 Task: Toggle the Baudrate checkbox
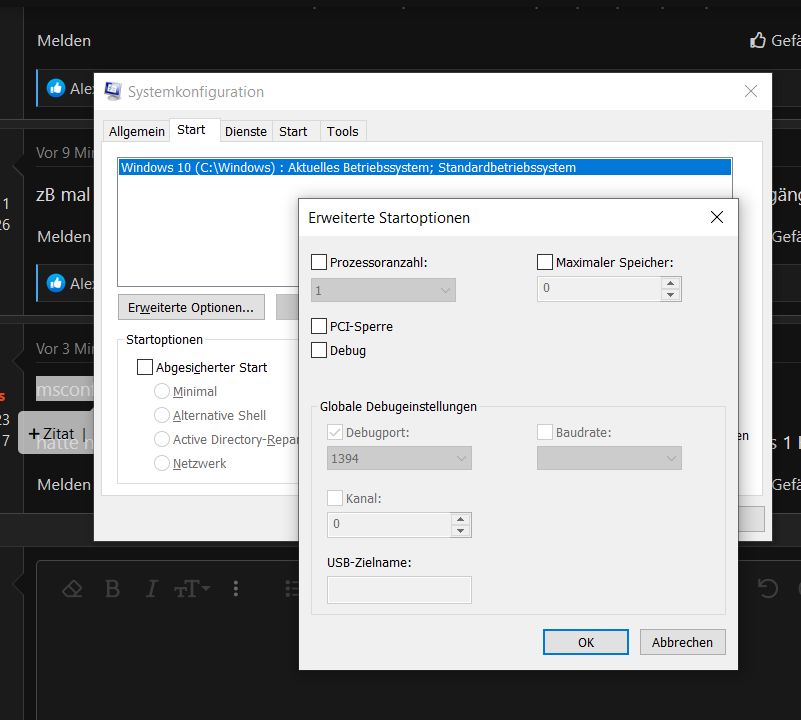pyautogui.click(x=545, y=432)
